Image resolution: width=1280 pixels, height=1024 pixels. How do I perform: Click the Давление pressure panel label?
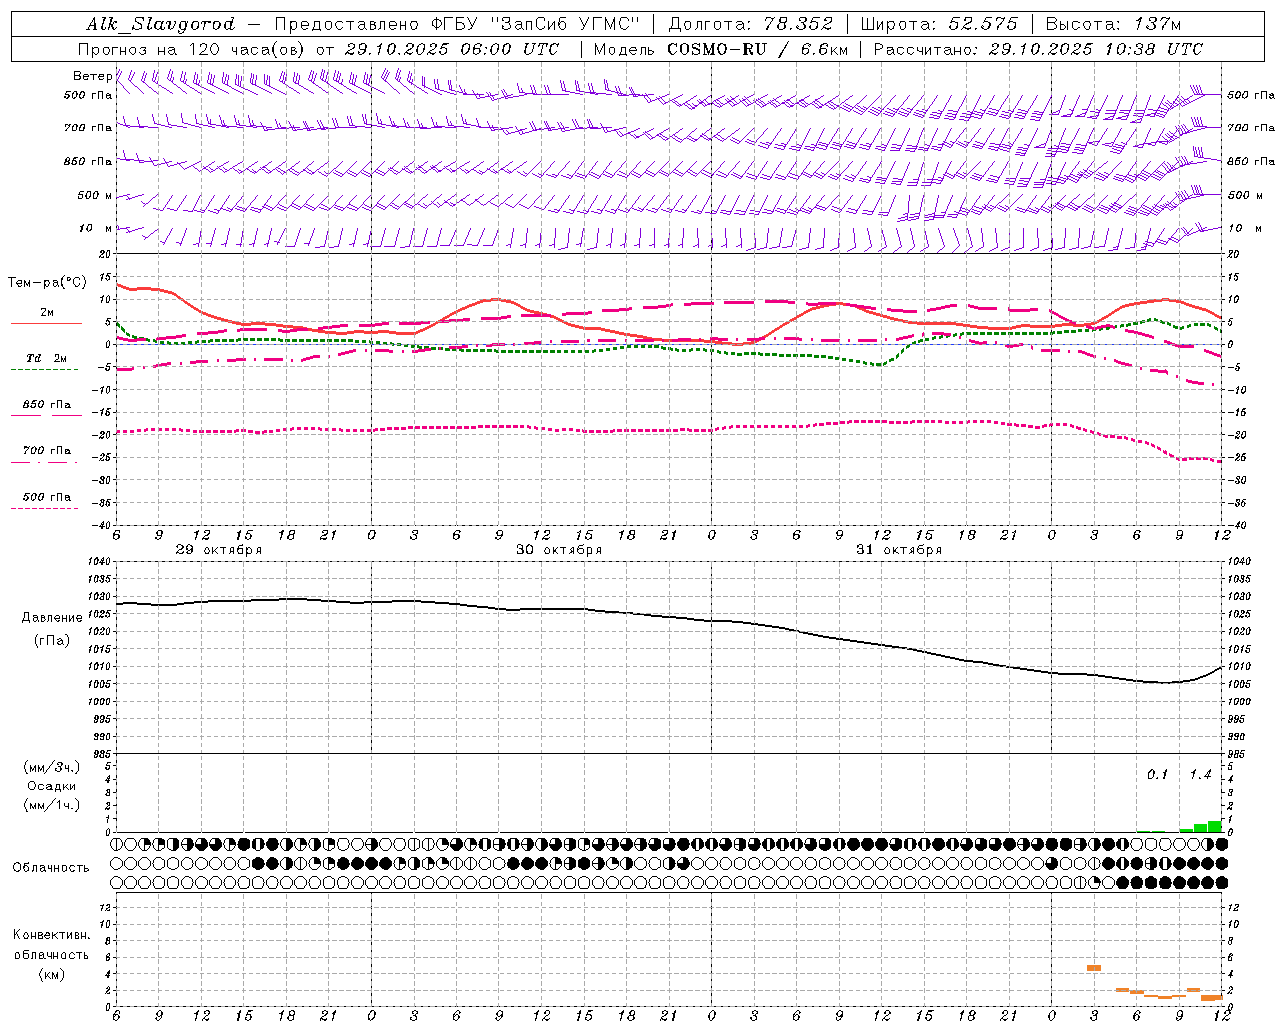click(52, 618)
